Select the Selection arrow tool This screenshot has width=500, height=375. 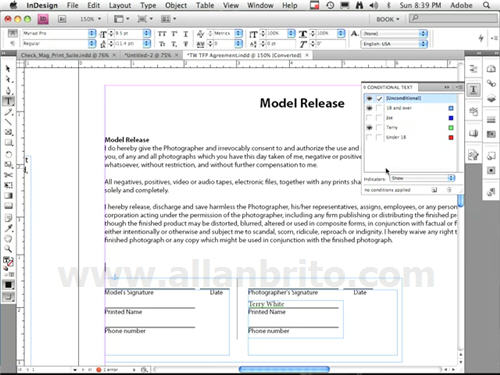pos(8,69)
